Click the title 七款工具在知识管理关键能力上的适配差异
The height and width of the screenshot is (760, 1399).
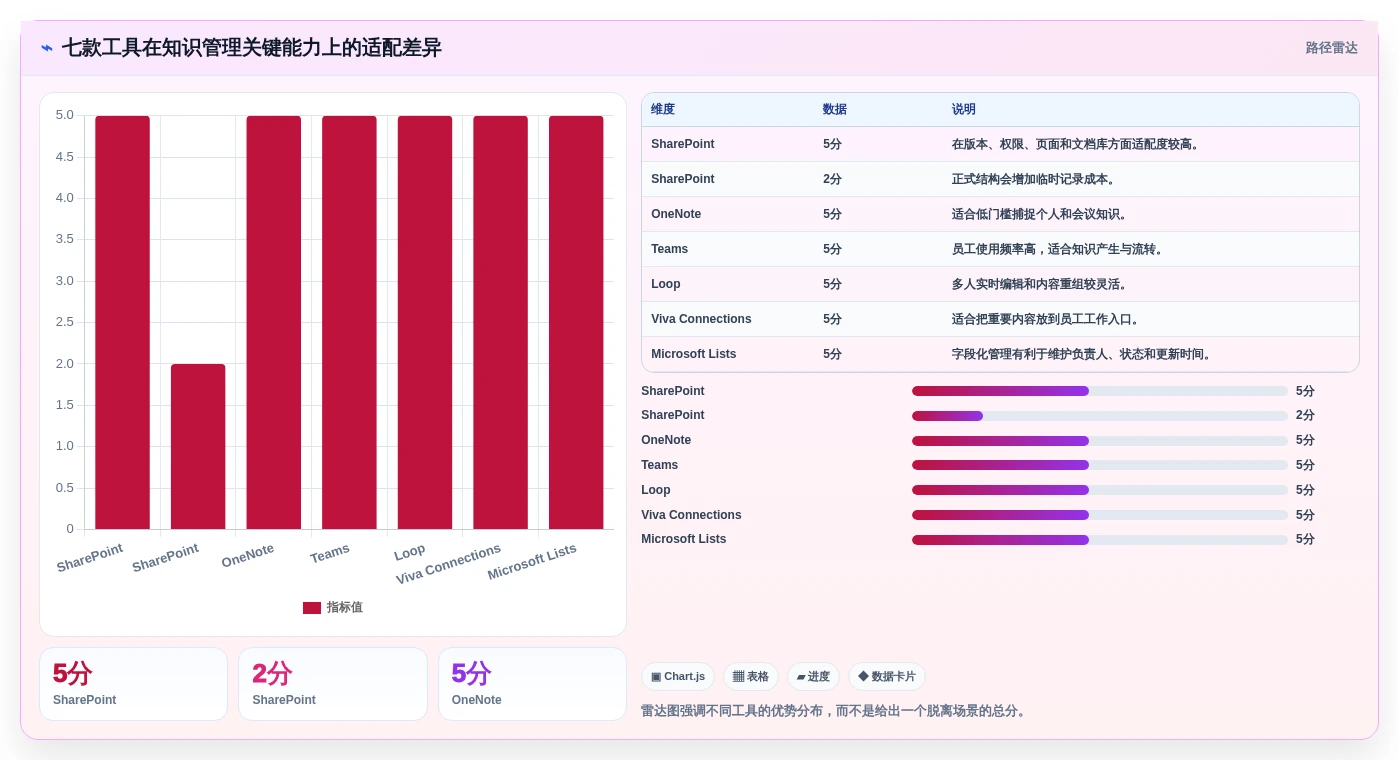pyautogui.click(x=252, y=48)
